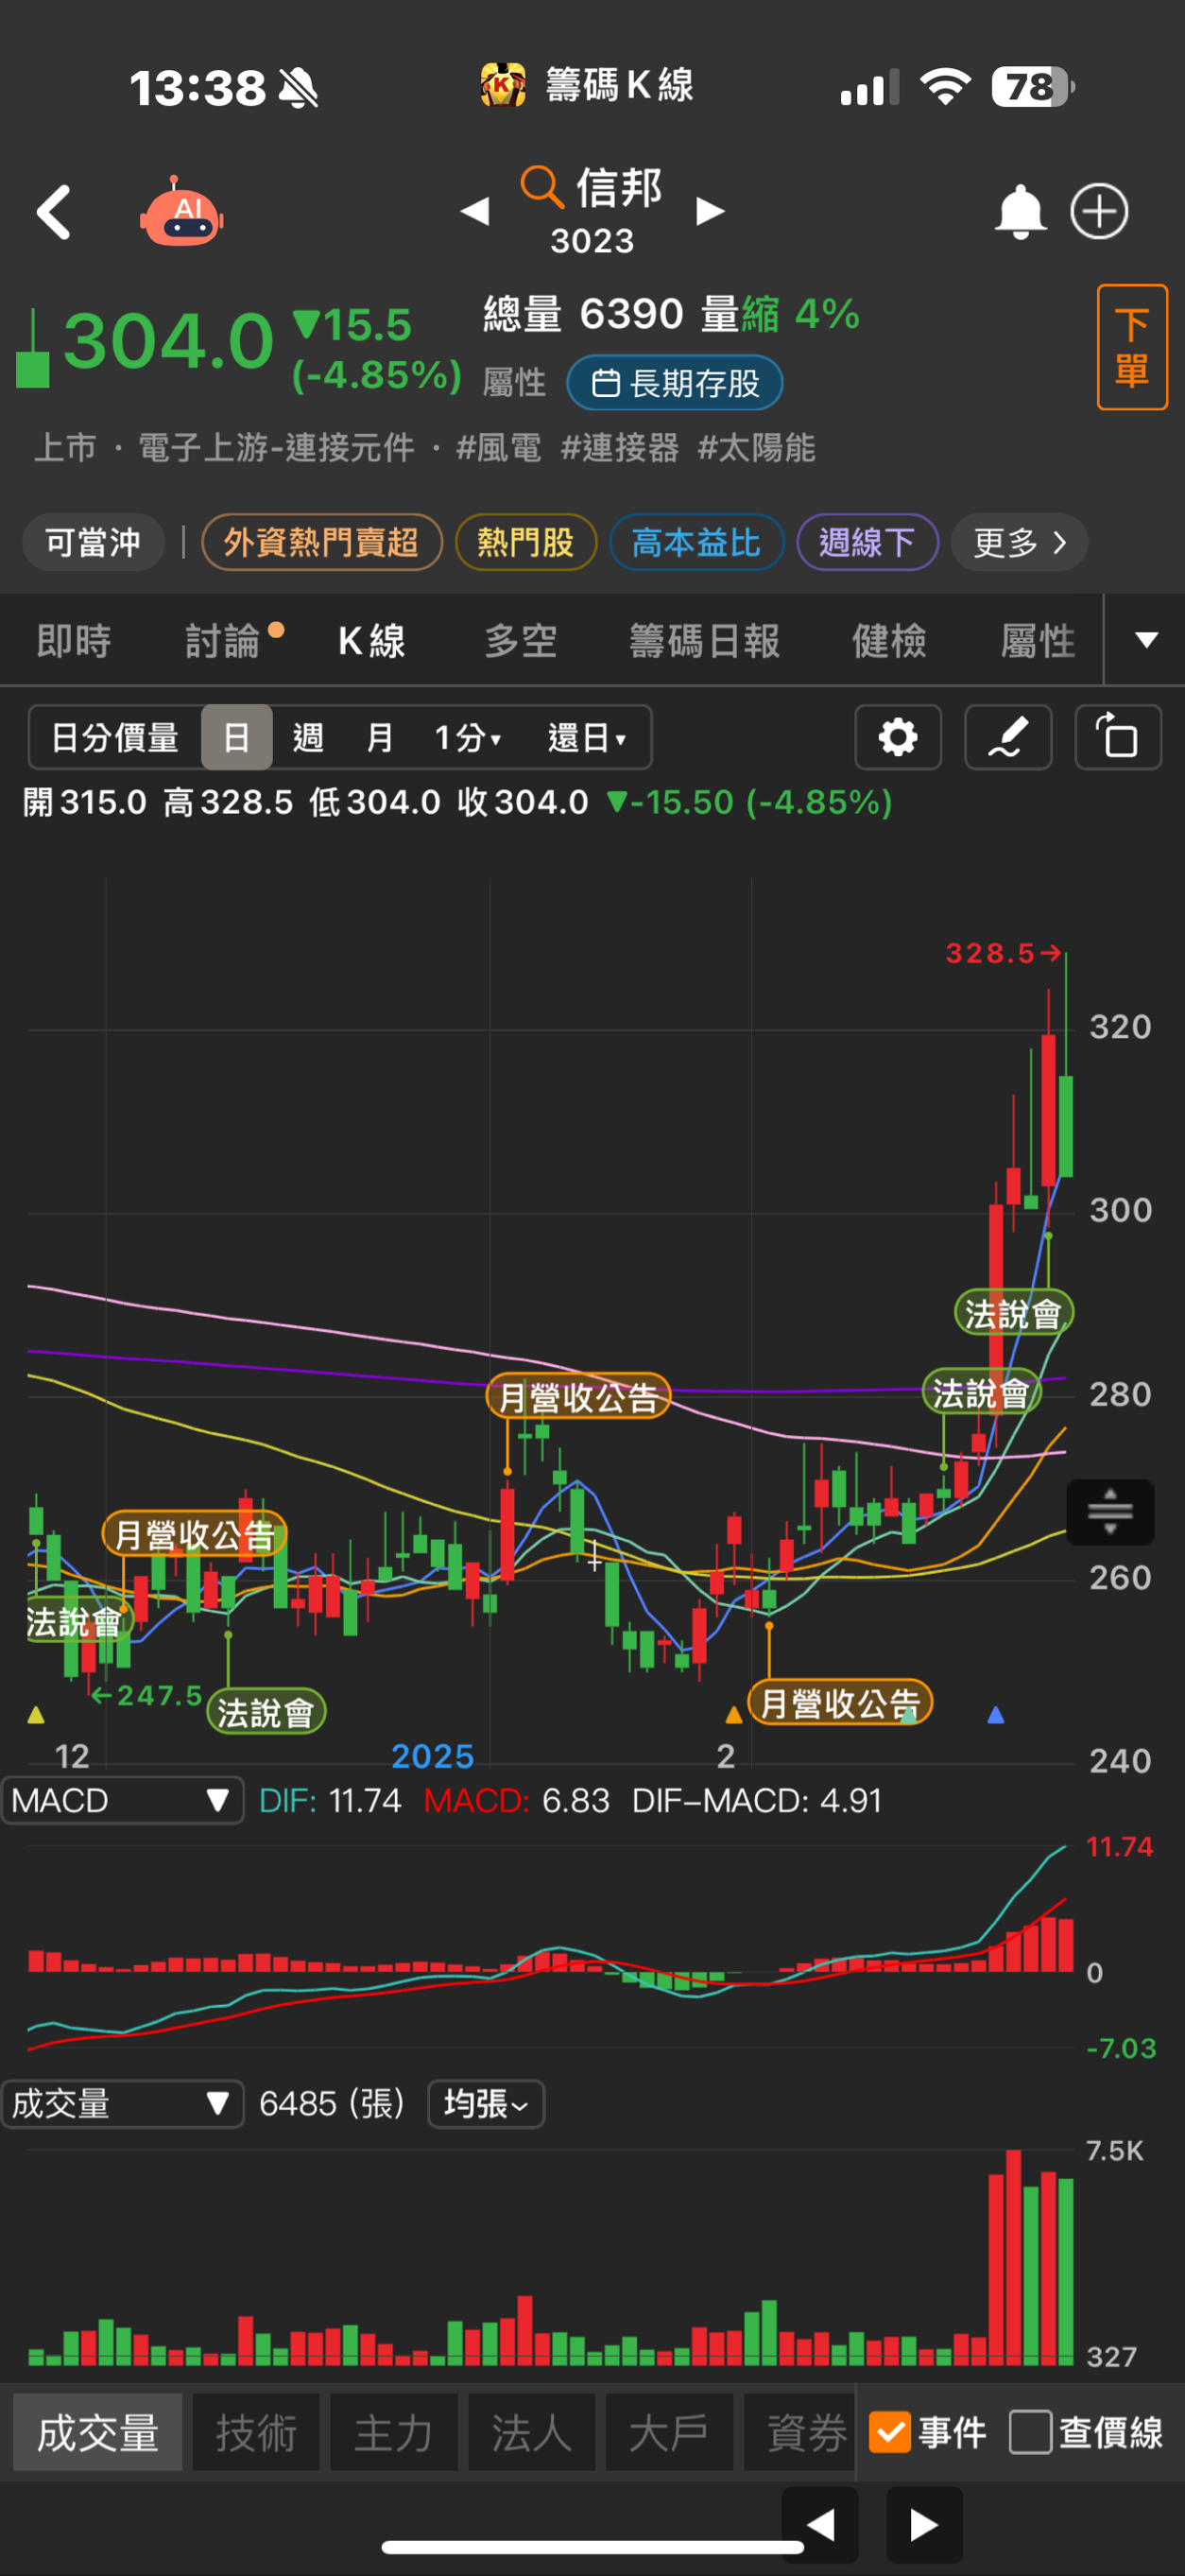
Task: Open price alert bell icon
Action: point(1020,211)
